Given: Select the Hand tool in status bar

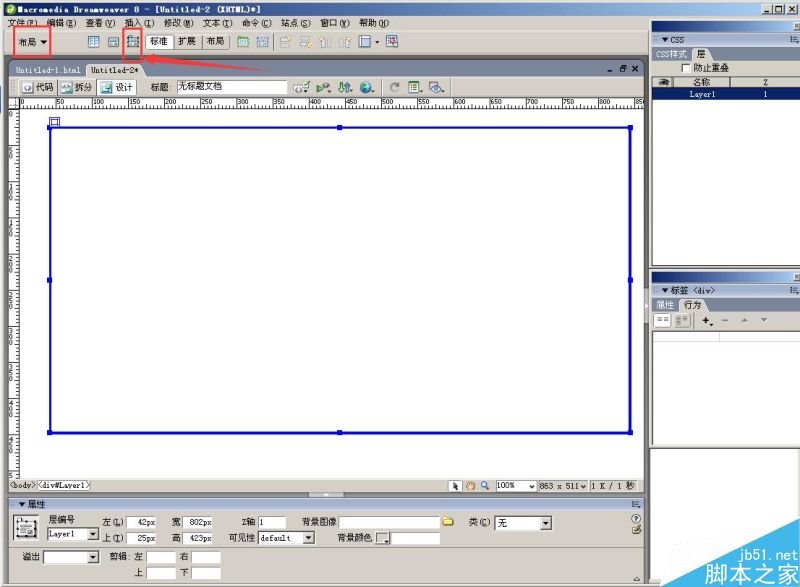Looking at the screenshot, I should point(470,485).
